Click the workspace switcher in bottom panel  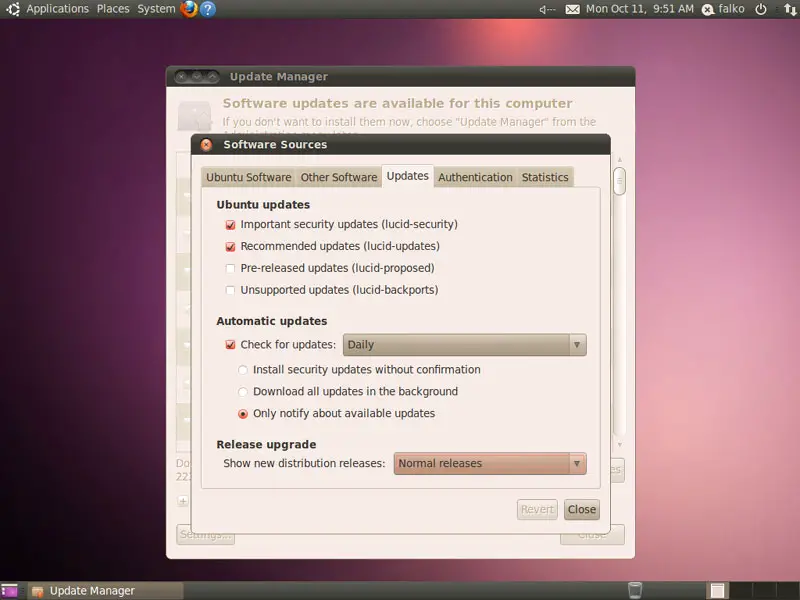(x=753, y=590)
